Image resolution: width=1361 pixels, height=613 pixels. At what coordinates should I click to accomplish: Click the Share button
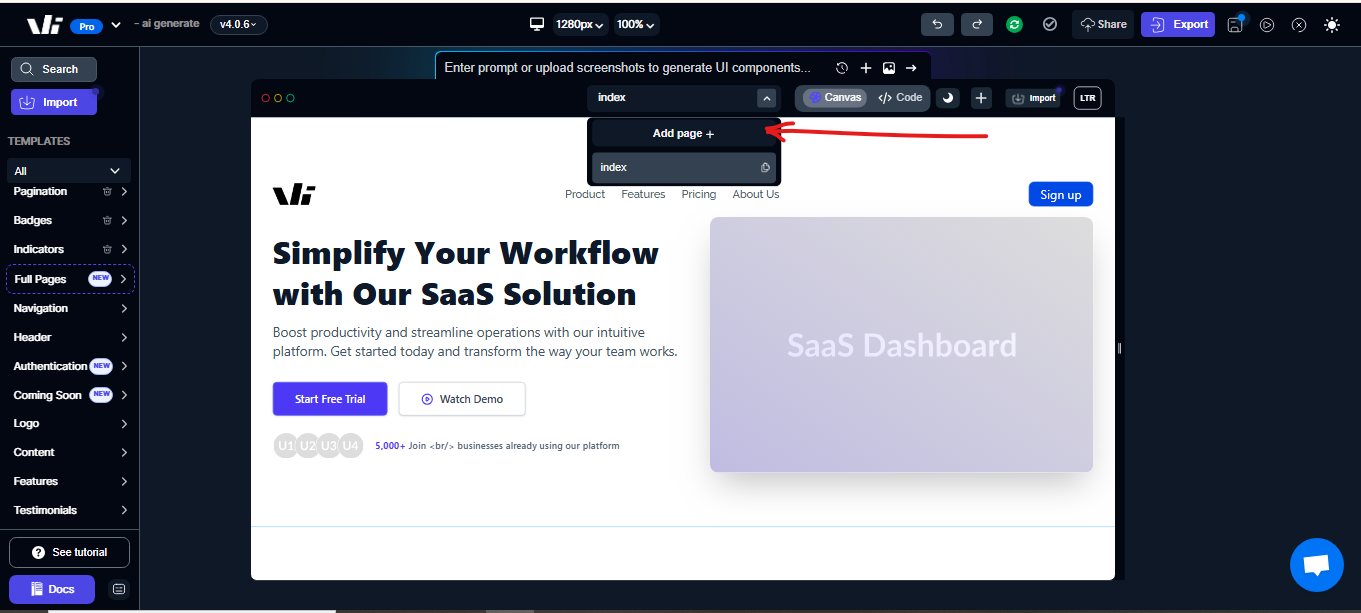(x=1103, y=24)
